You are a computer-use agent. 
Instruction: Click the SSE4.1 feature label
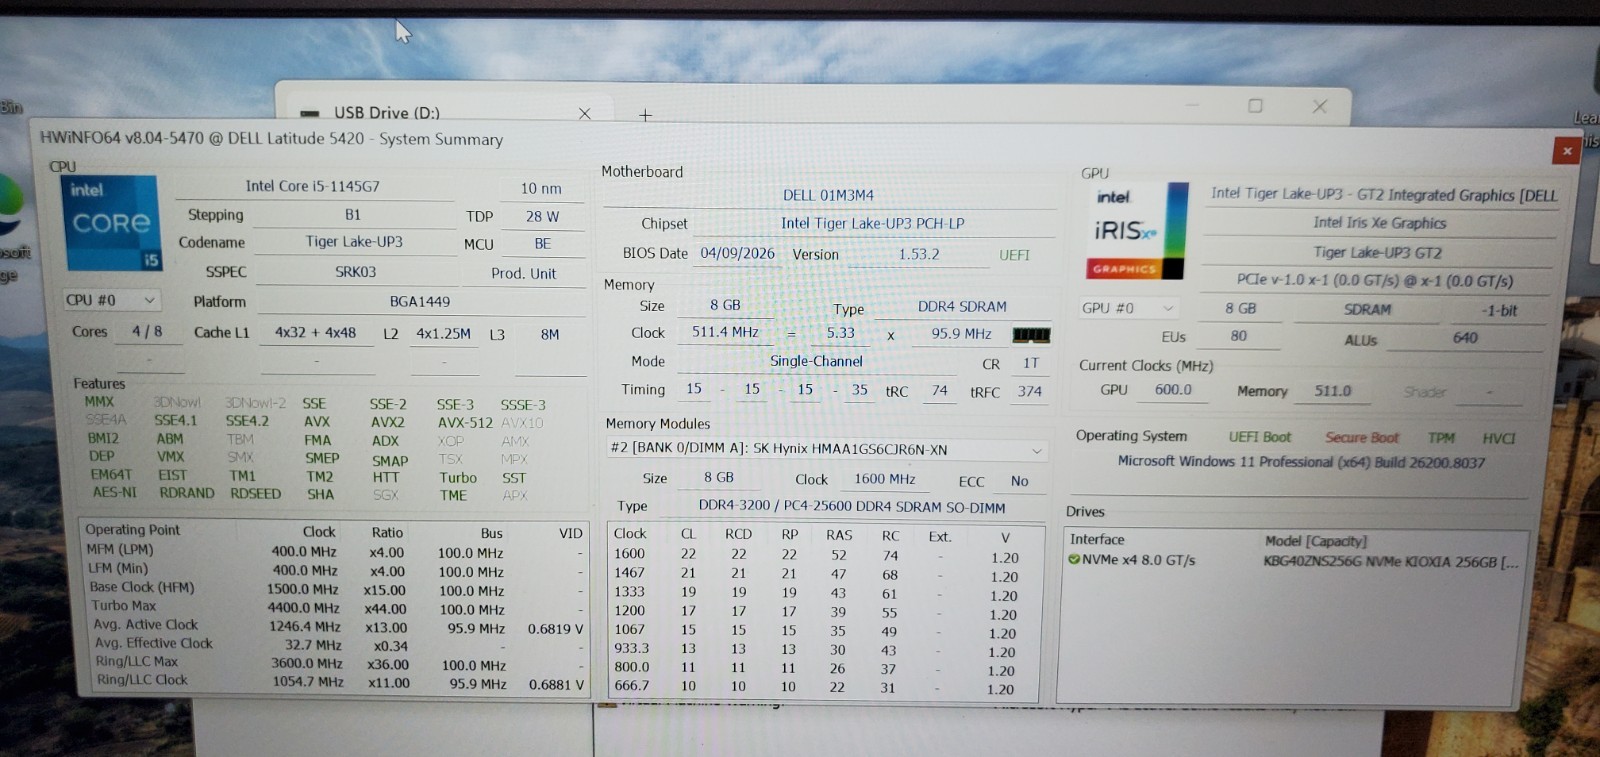coord(176,421)
